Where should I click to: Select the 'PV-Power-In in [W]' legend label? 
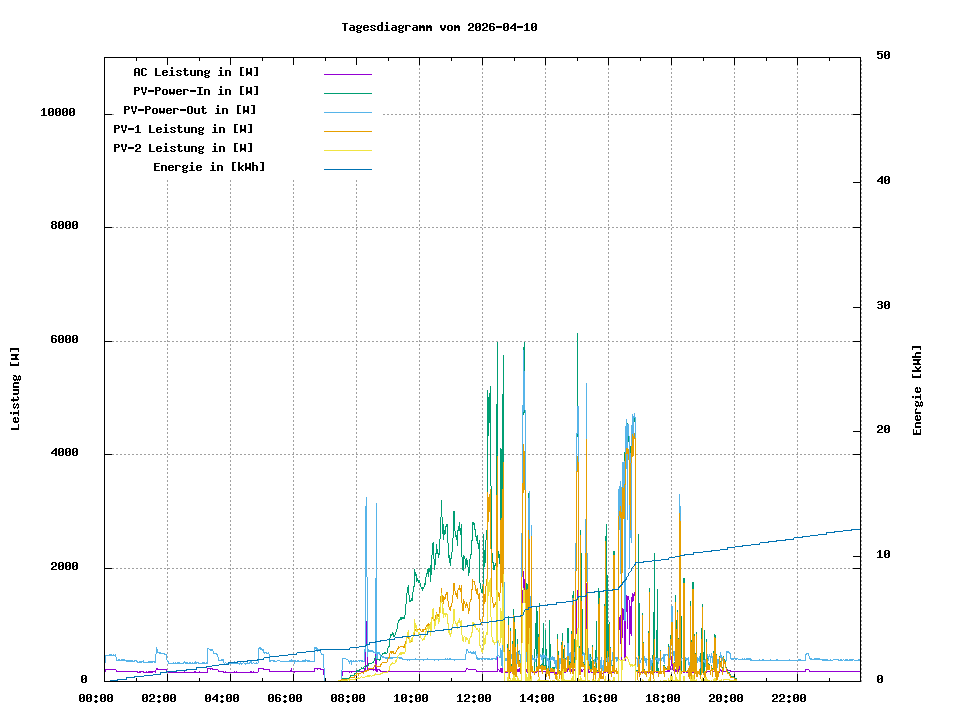coord(196,91)
